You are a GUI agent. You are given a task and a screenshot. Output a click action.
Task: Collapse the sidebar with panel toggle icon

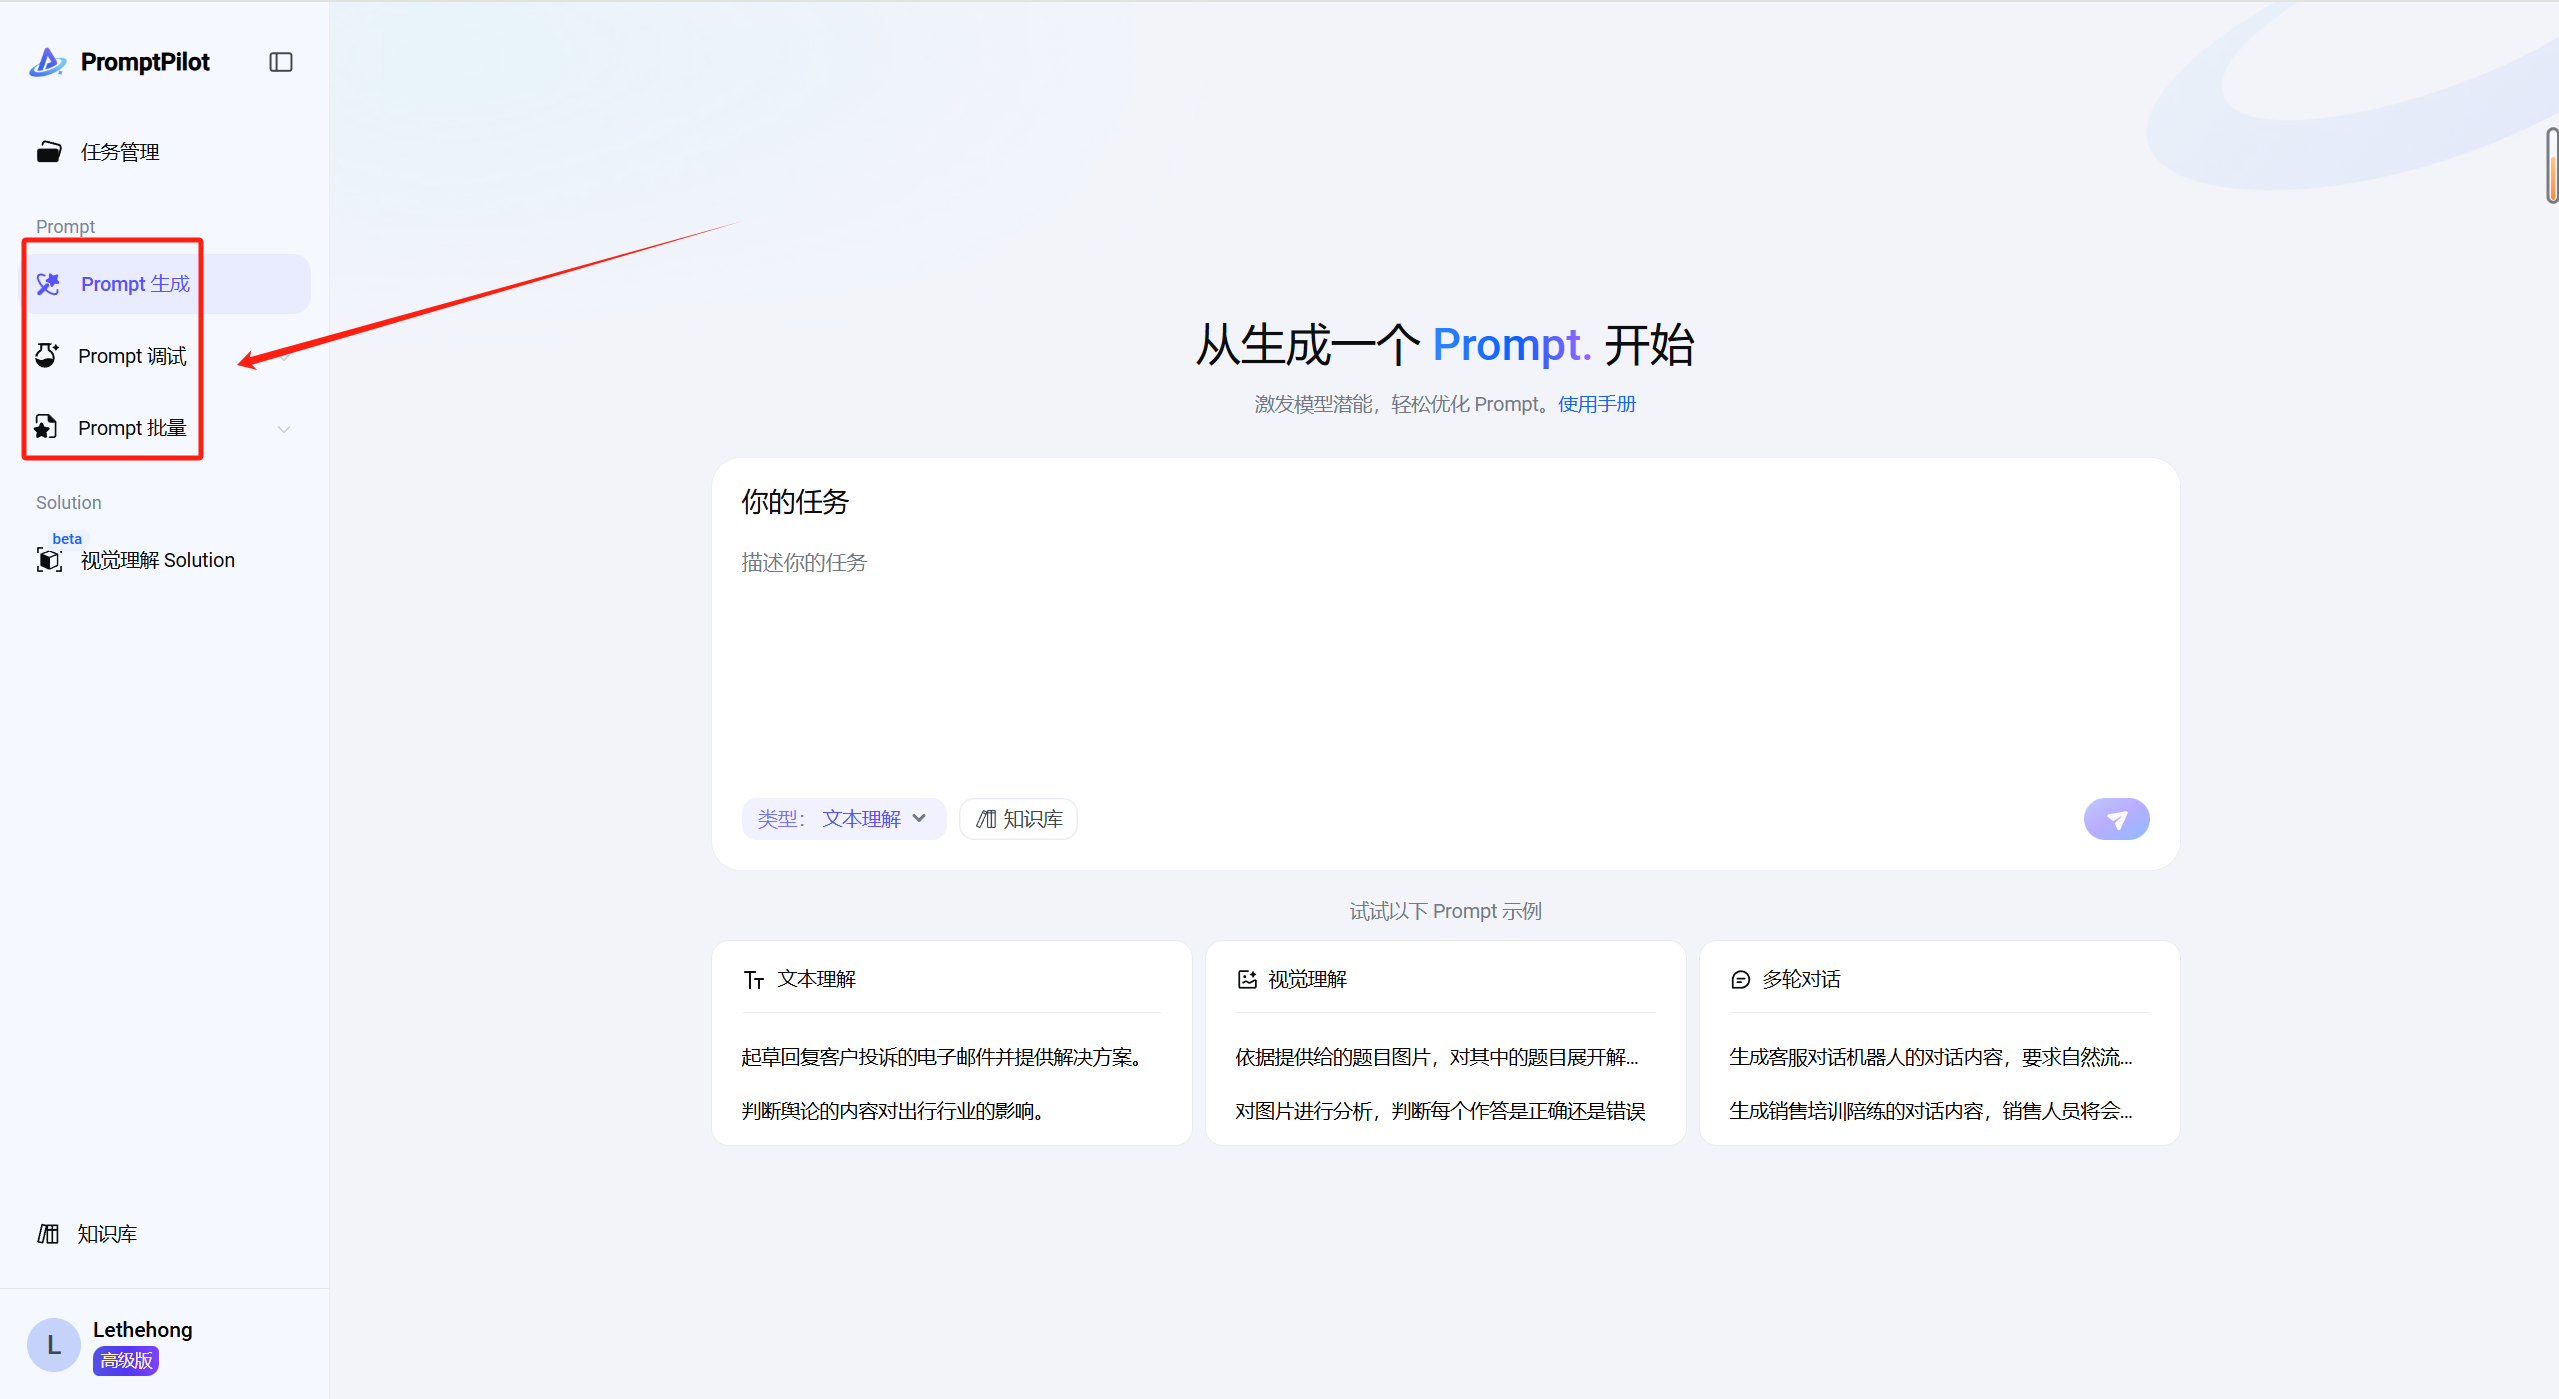coord(281,62)
